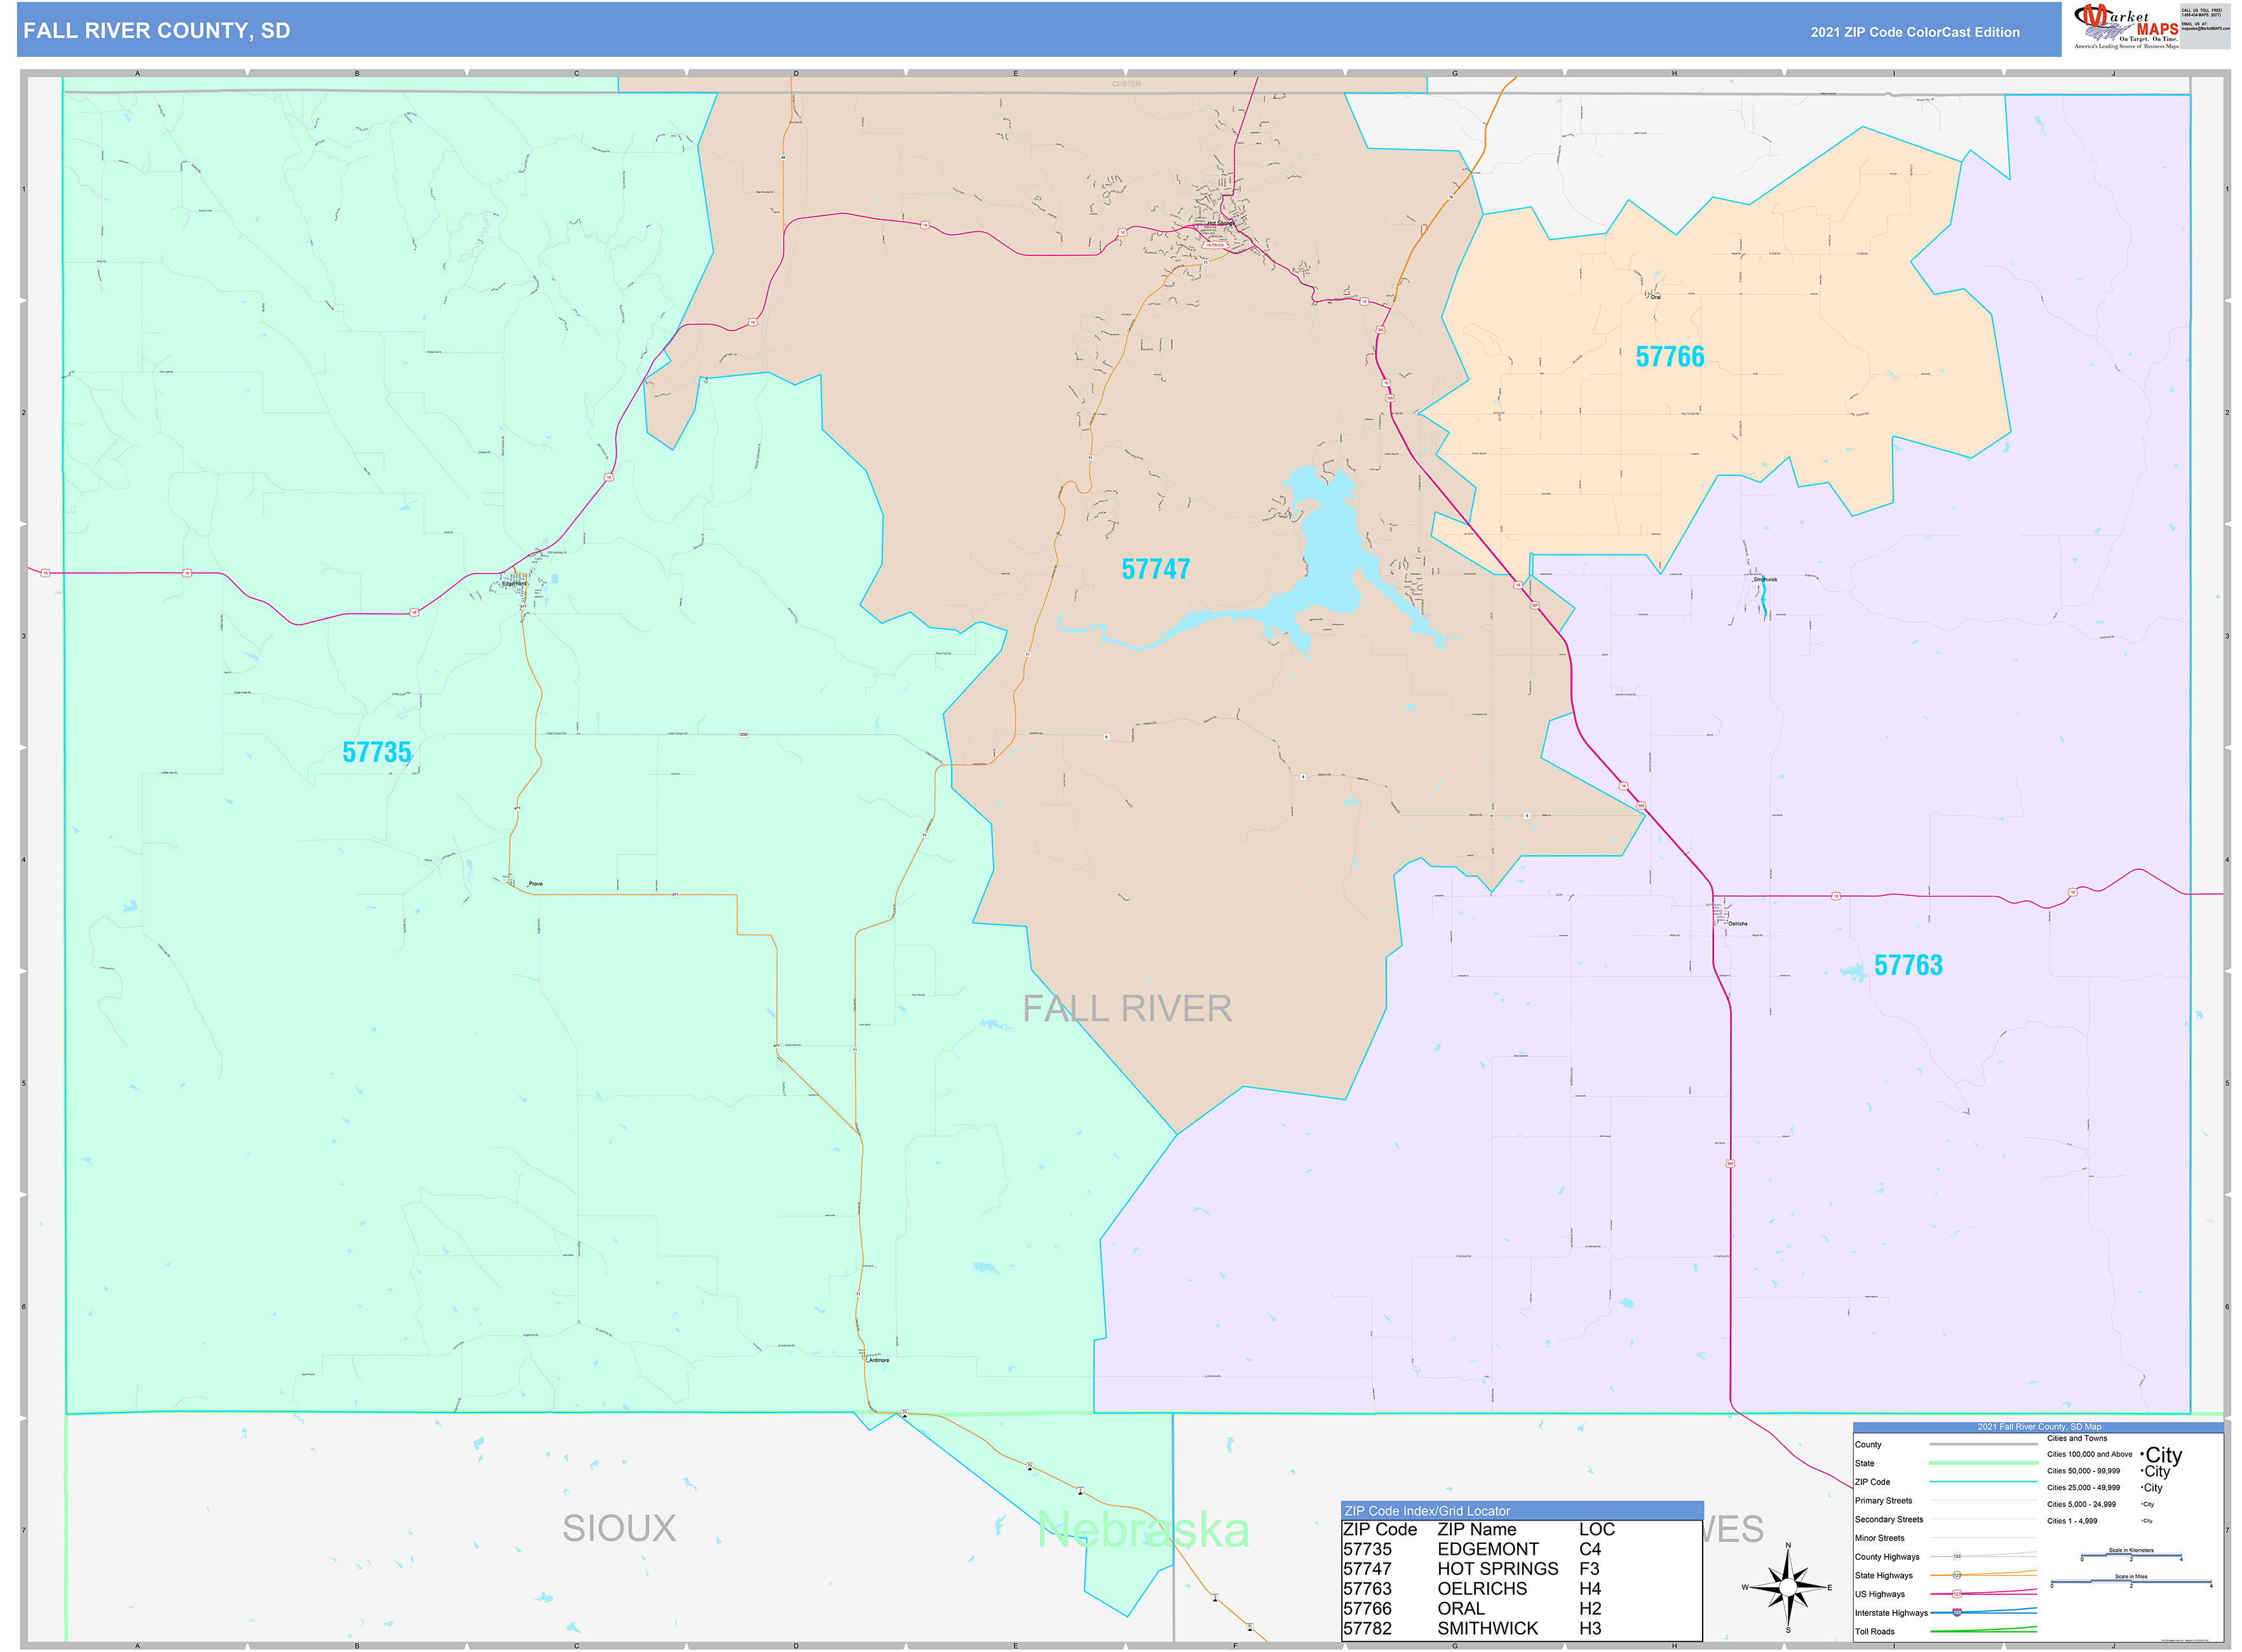
Task: Click the ZIP Code 57747 label on the map
Action: (x=1155, y=570)
